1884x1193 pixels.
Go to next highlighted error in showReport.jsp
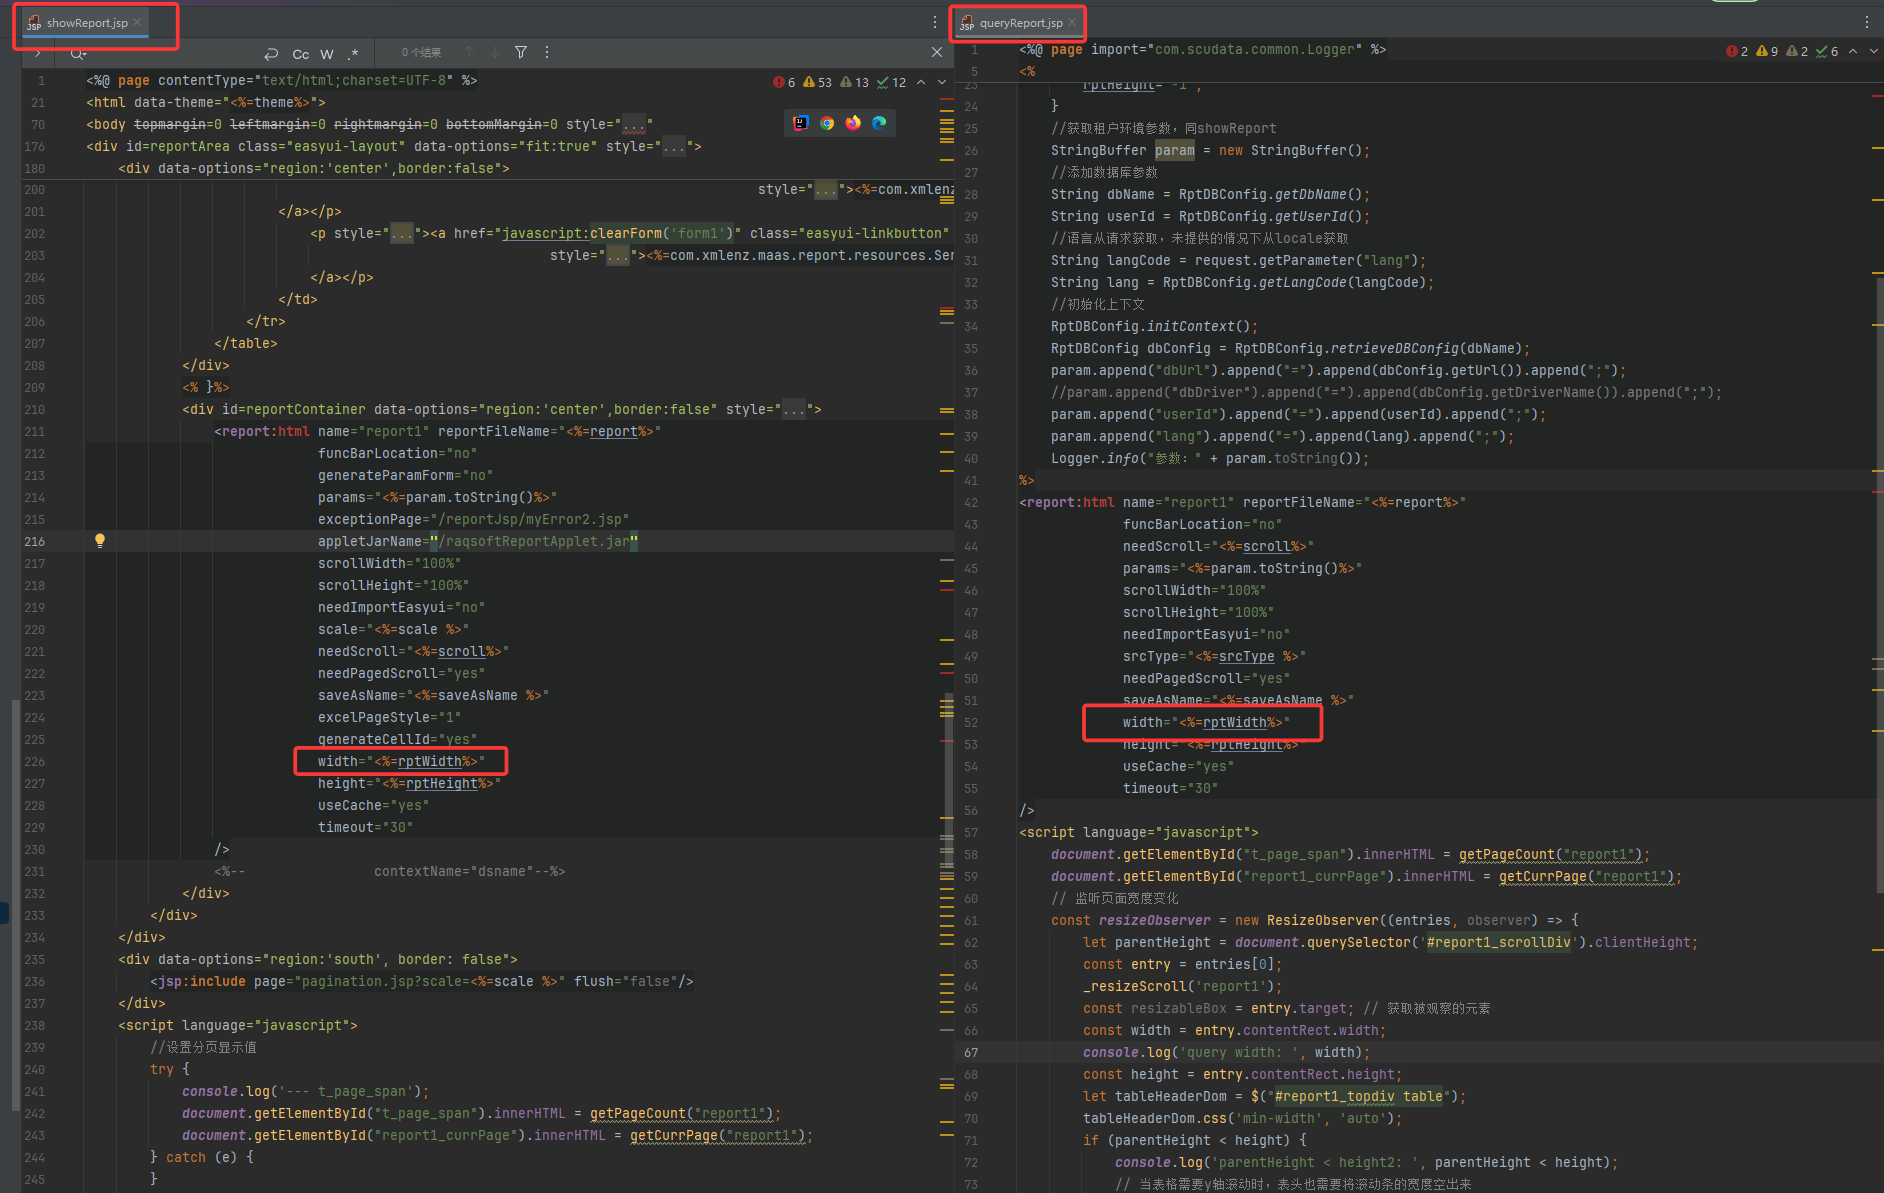click(x=942, y=82)
